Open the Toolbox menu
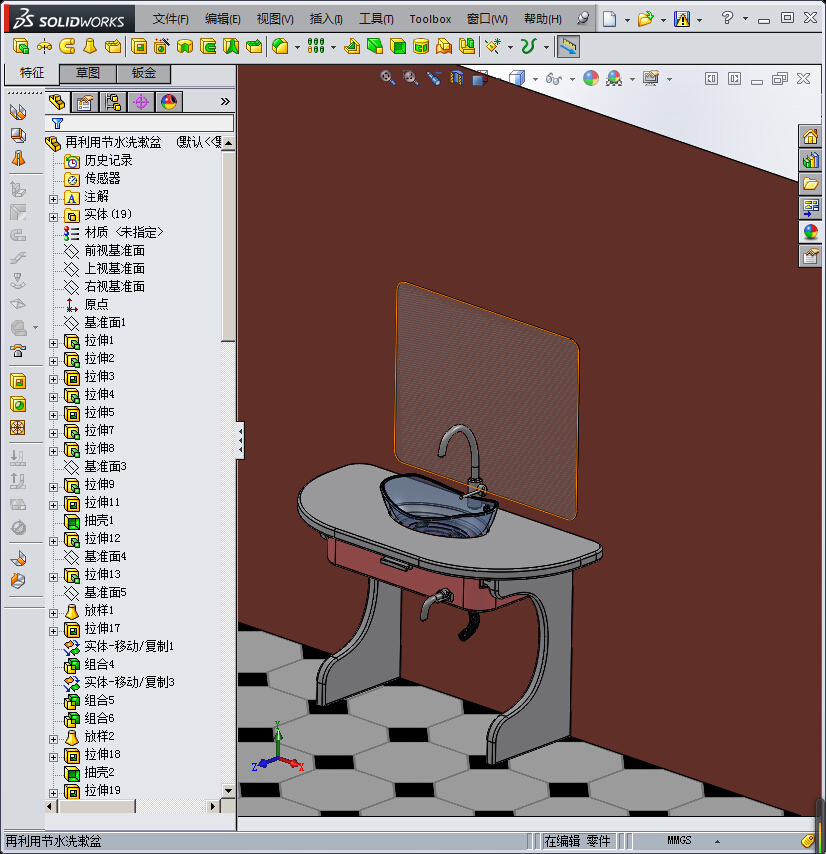 (x=430, y=19)
